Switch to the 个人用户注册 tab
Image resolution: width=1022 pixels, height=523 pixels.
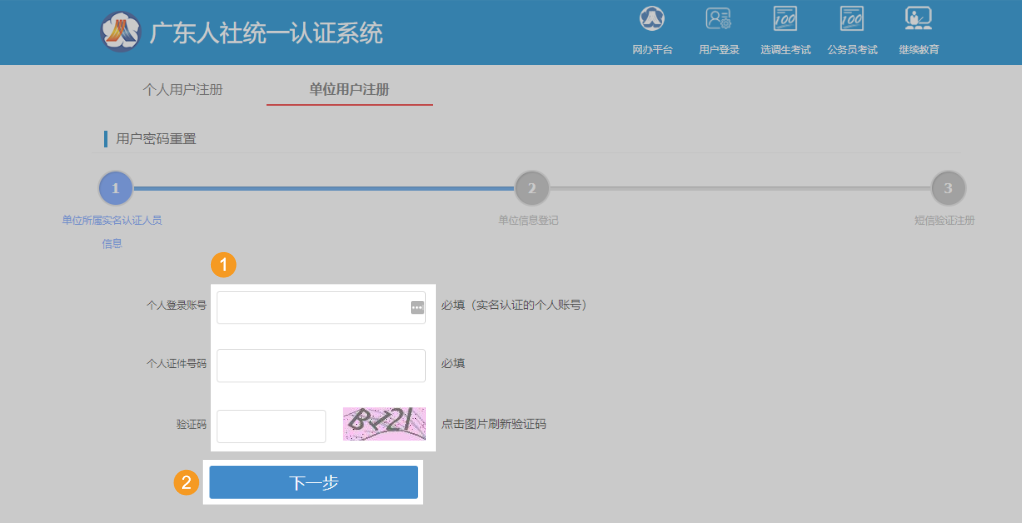(x=182, y=90)
